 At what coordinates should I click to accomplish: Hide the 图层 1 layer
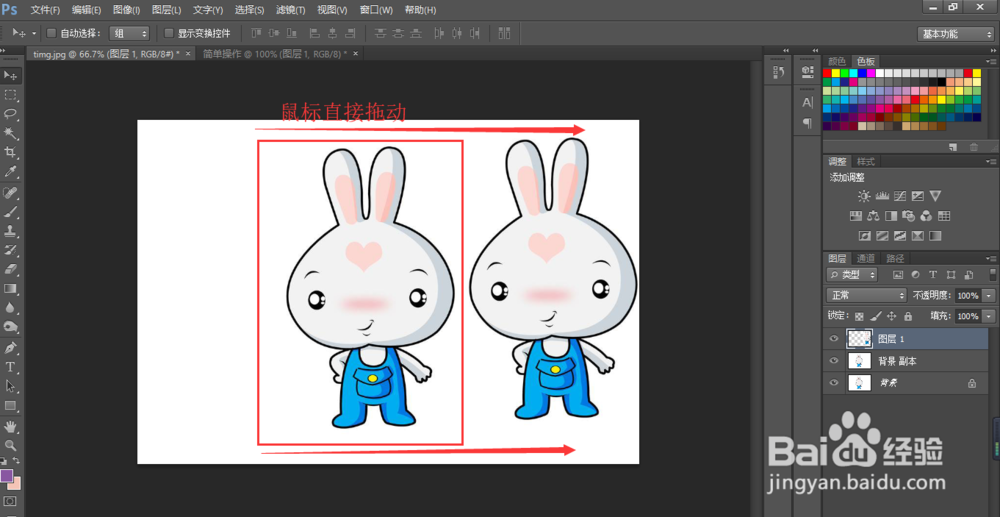[x=834, y=339]
